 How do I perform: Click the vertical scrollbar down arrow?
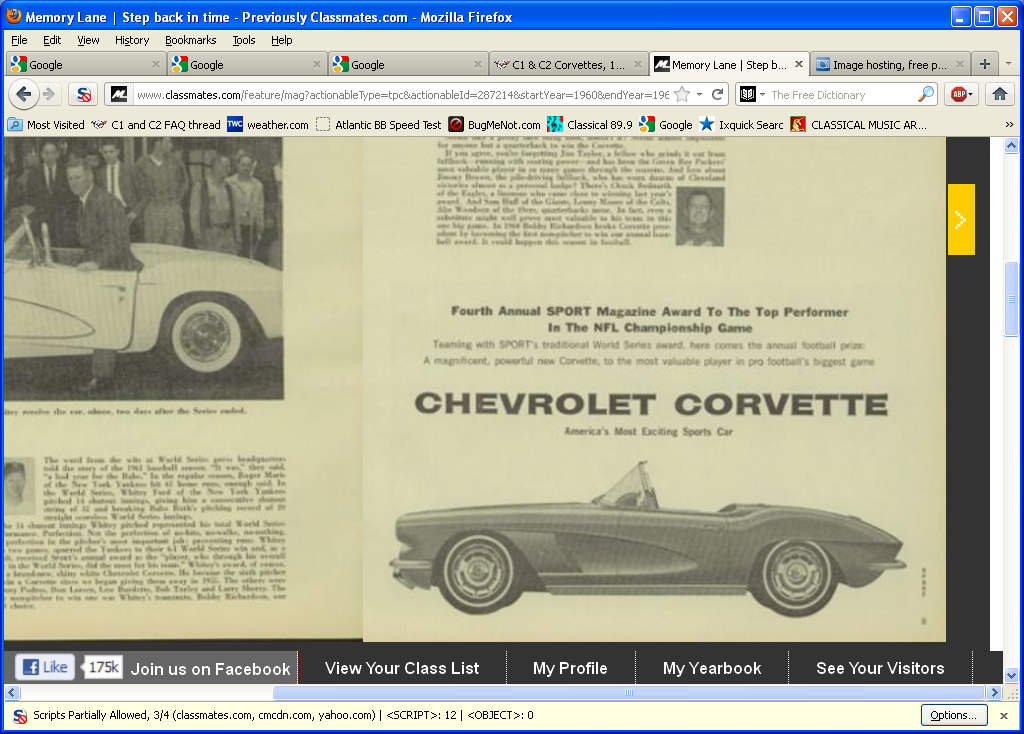pos(1011,676)
